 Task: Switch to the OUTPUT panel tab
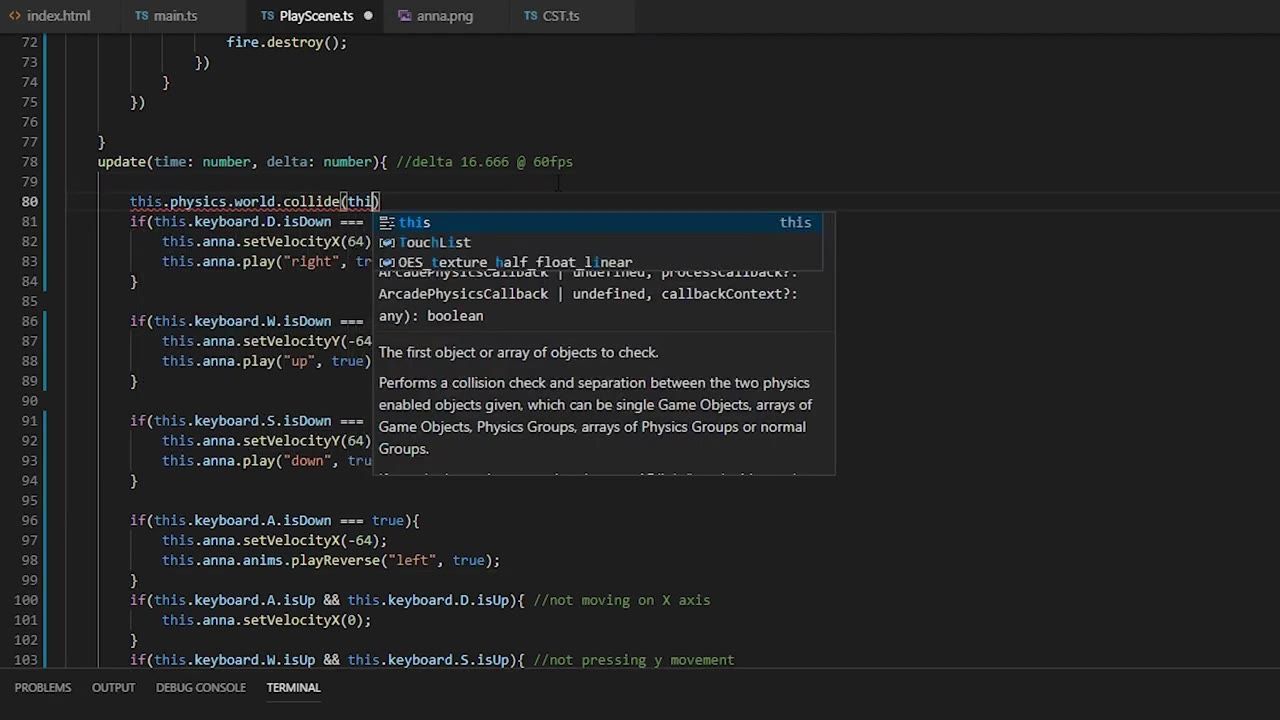click(113, 688)
